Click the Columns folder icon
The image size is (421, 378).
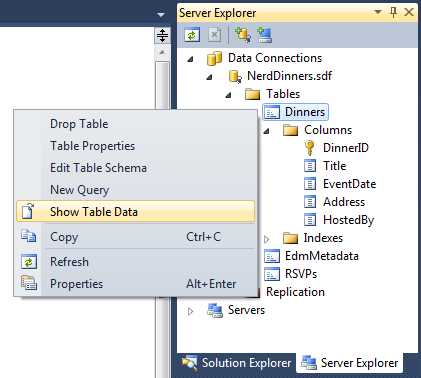pos(290,130)
